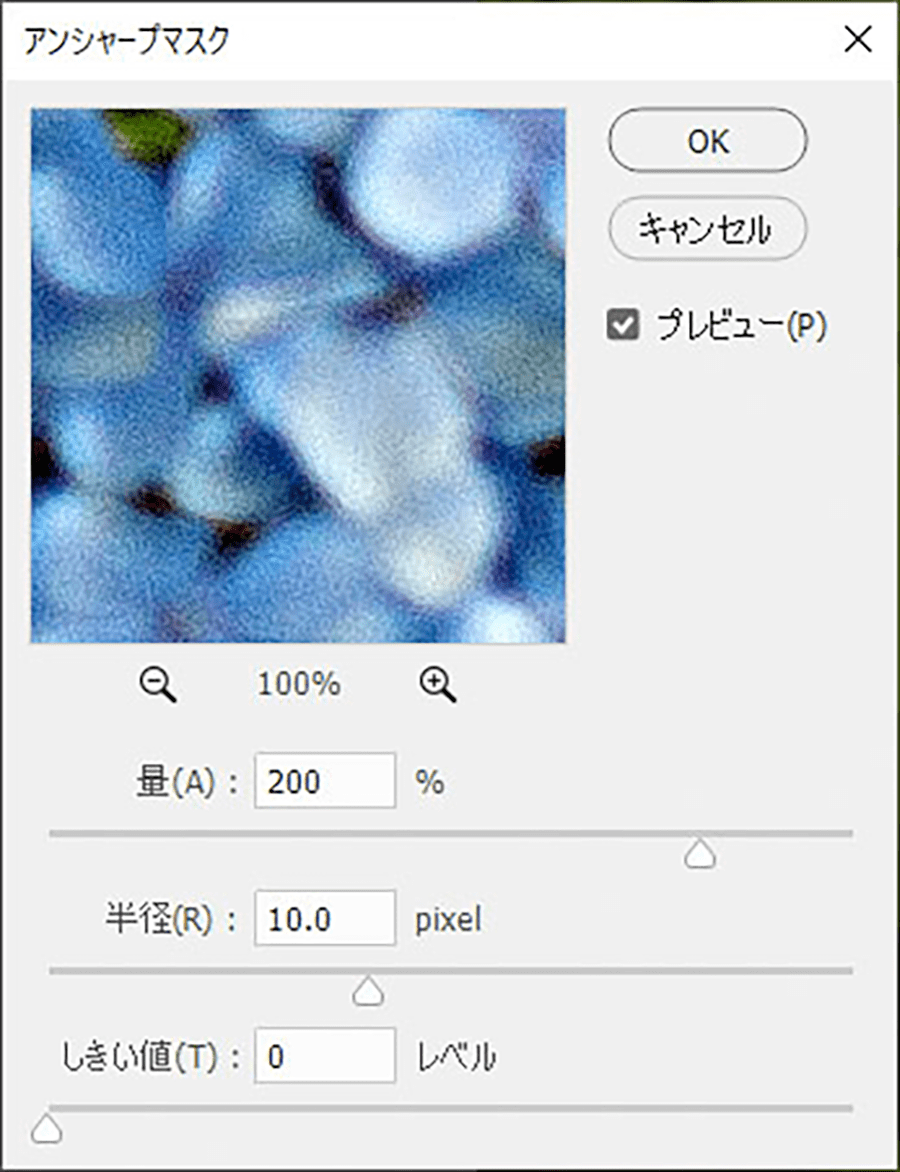Click the pixel unit label beside radius
900x1172 pixels.
[x=448, y=919]
